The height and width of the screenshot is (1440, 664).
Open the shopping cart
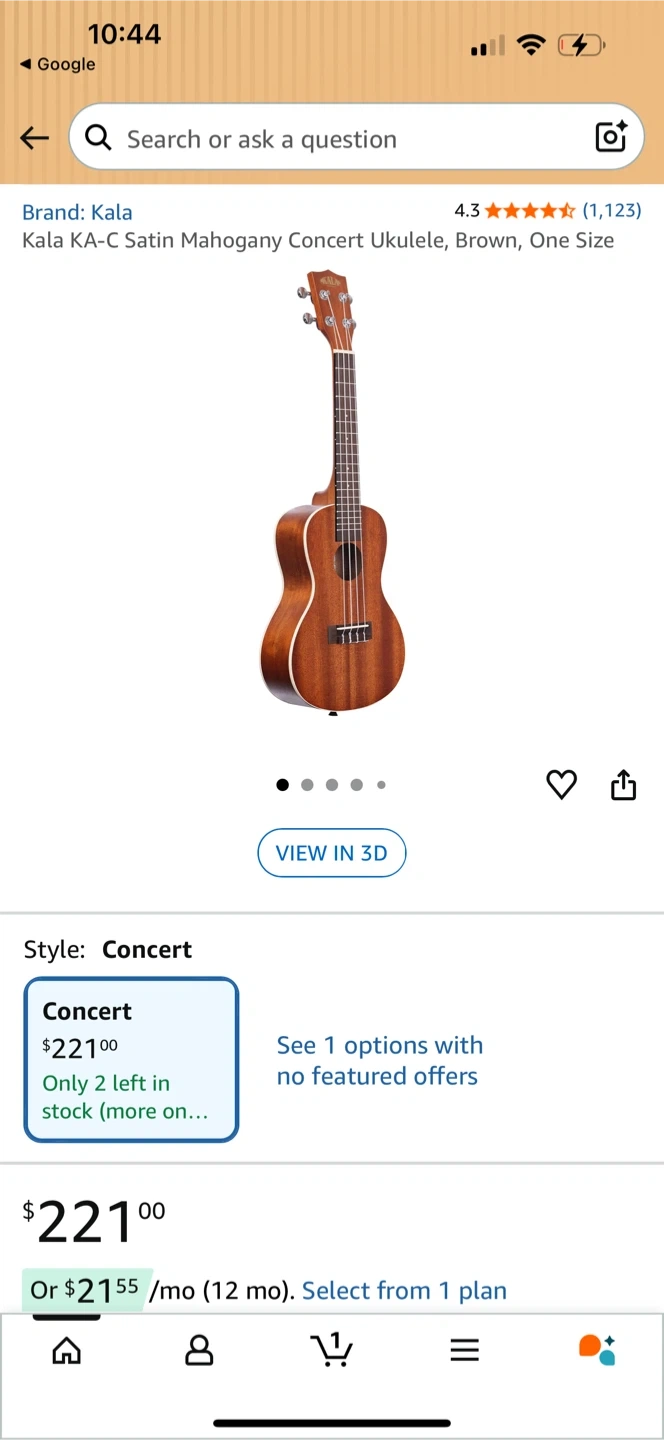pos(332,1350)
